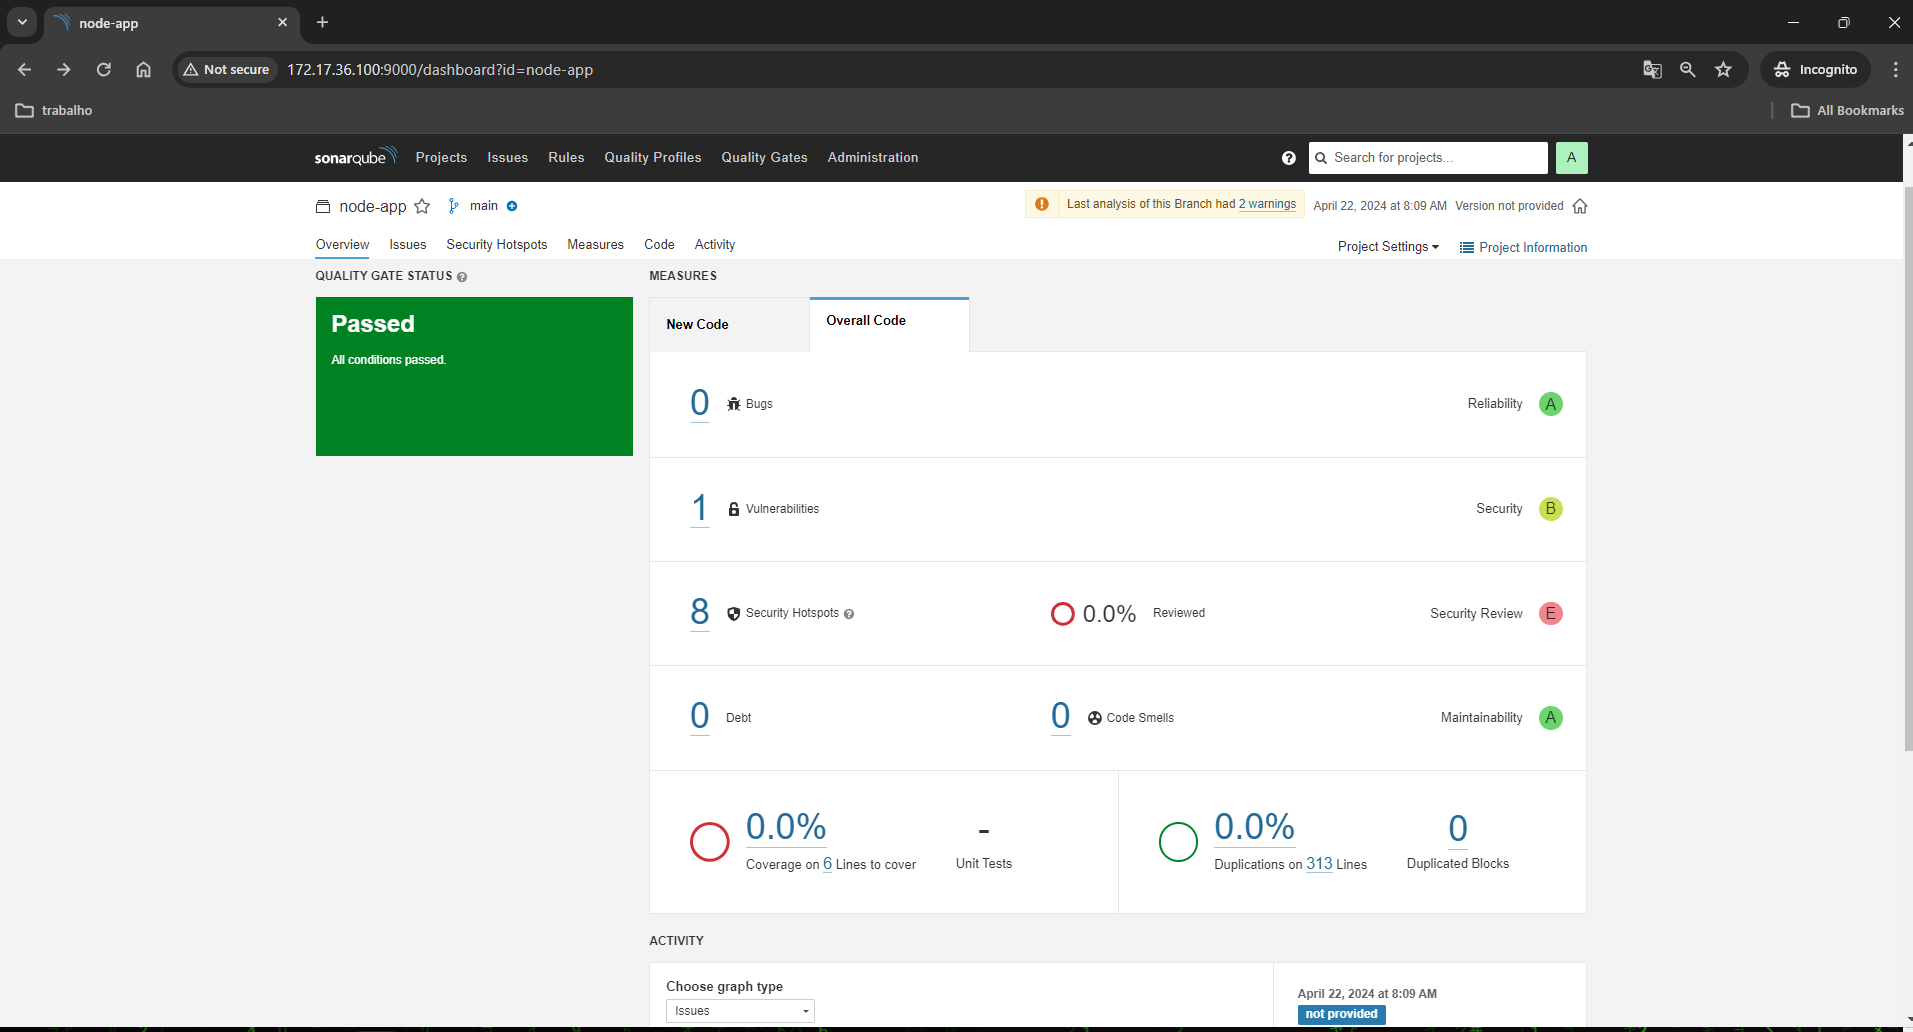
Task: Click the Reliability rating A badge
Action: [1551, 404]
